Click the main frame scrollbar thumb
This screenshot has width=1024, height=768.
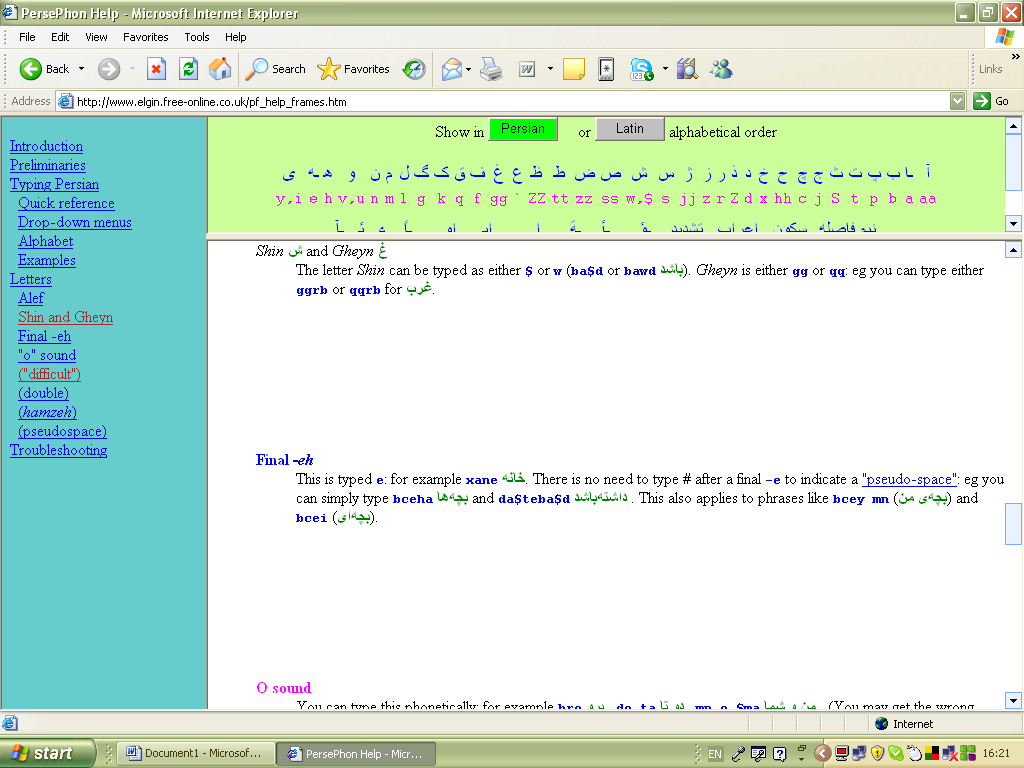tap(1013, 524)
